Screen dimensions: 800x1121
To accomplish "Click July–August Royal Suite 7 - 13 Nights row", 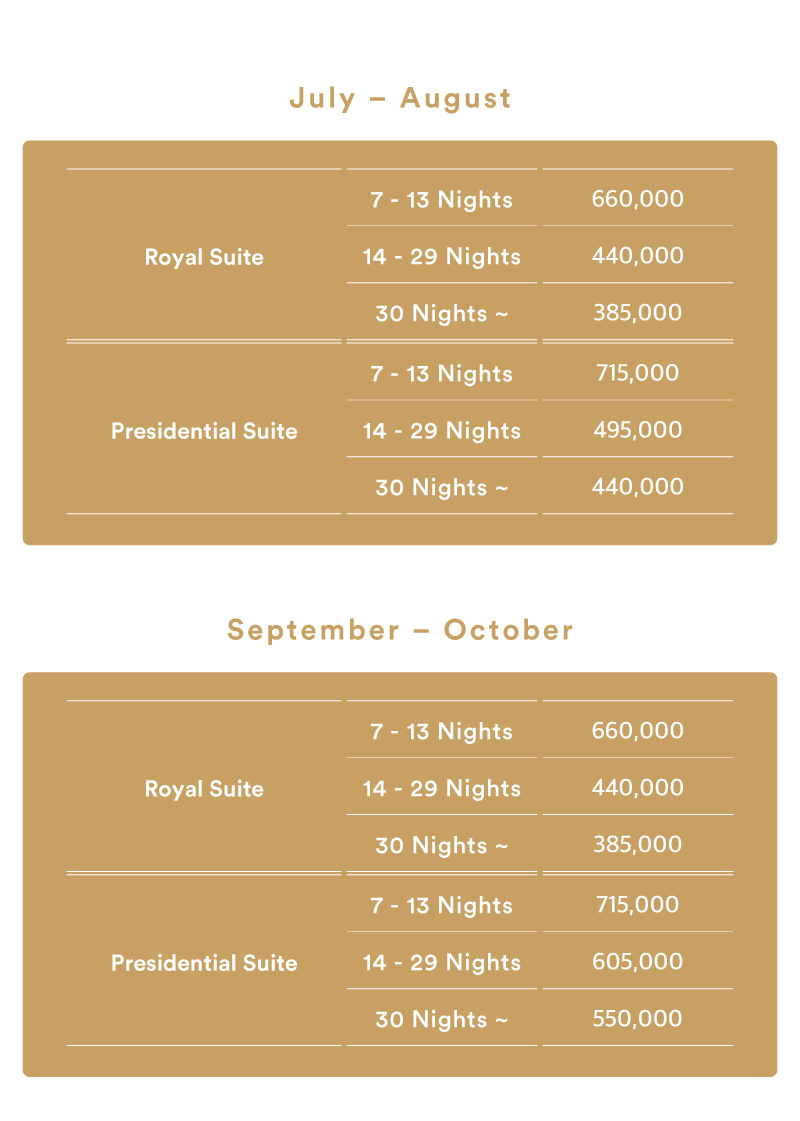I will (x=540, y=199).
